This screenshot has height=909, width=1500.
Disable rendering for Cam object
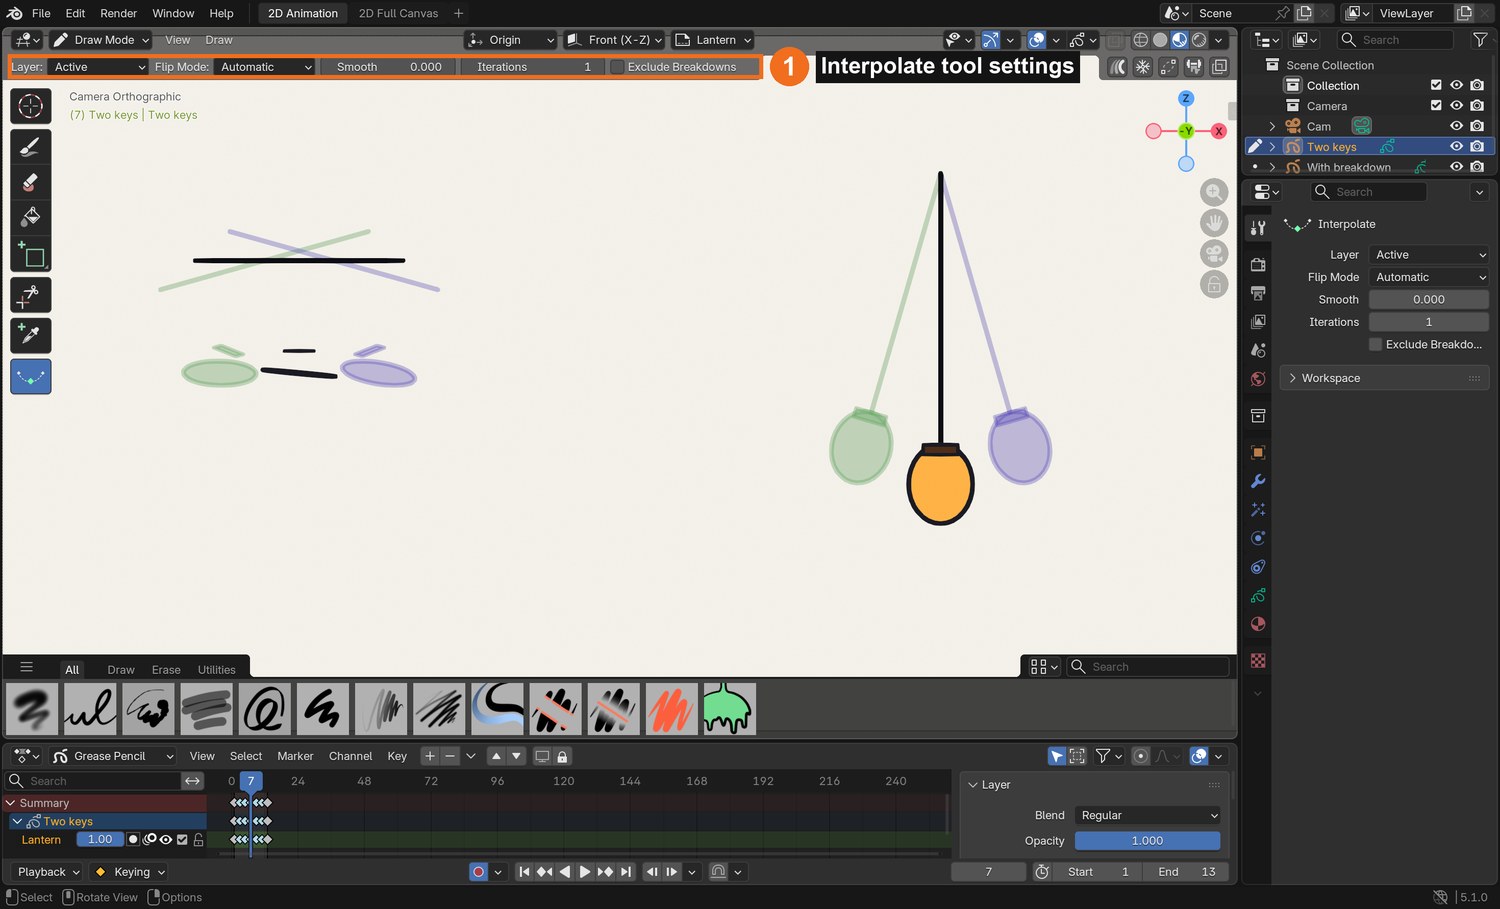1477,126
